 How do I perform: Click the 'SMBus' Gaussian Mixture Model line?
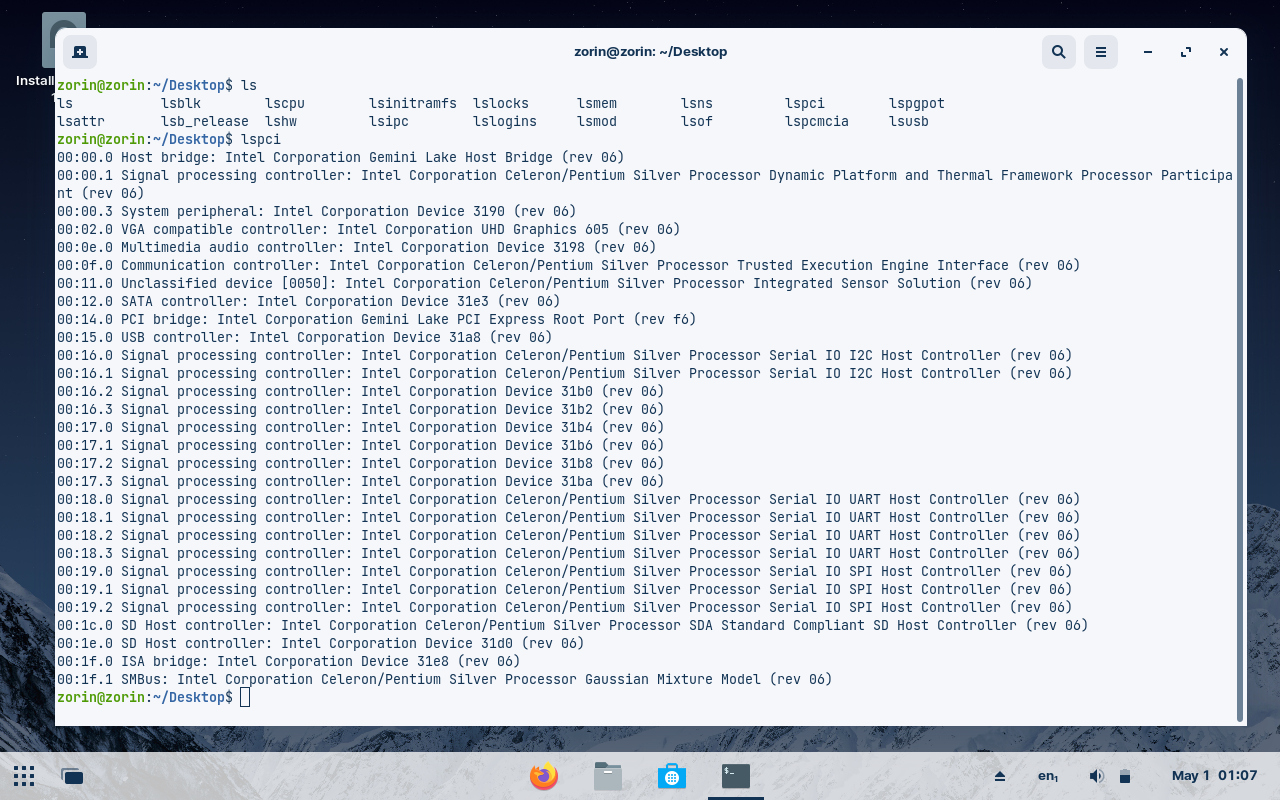click(445, 679)
